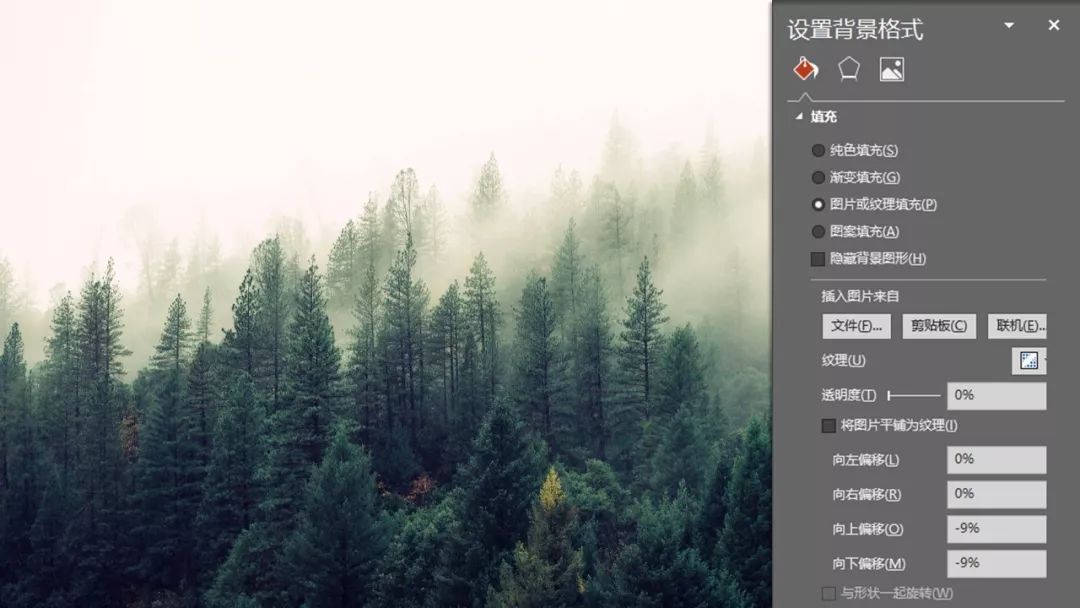The width and height of the screenshot is (1080, 608).
Task: Click the 透明度 slider track
Action: point(914,395)
